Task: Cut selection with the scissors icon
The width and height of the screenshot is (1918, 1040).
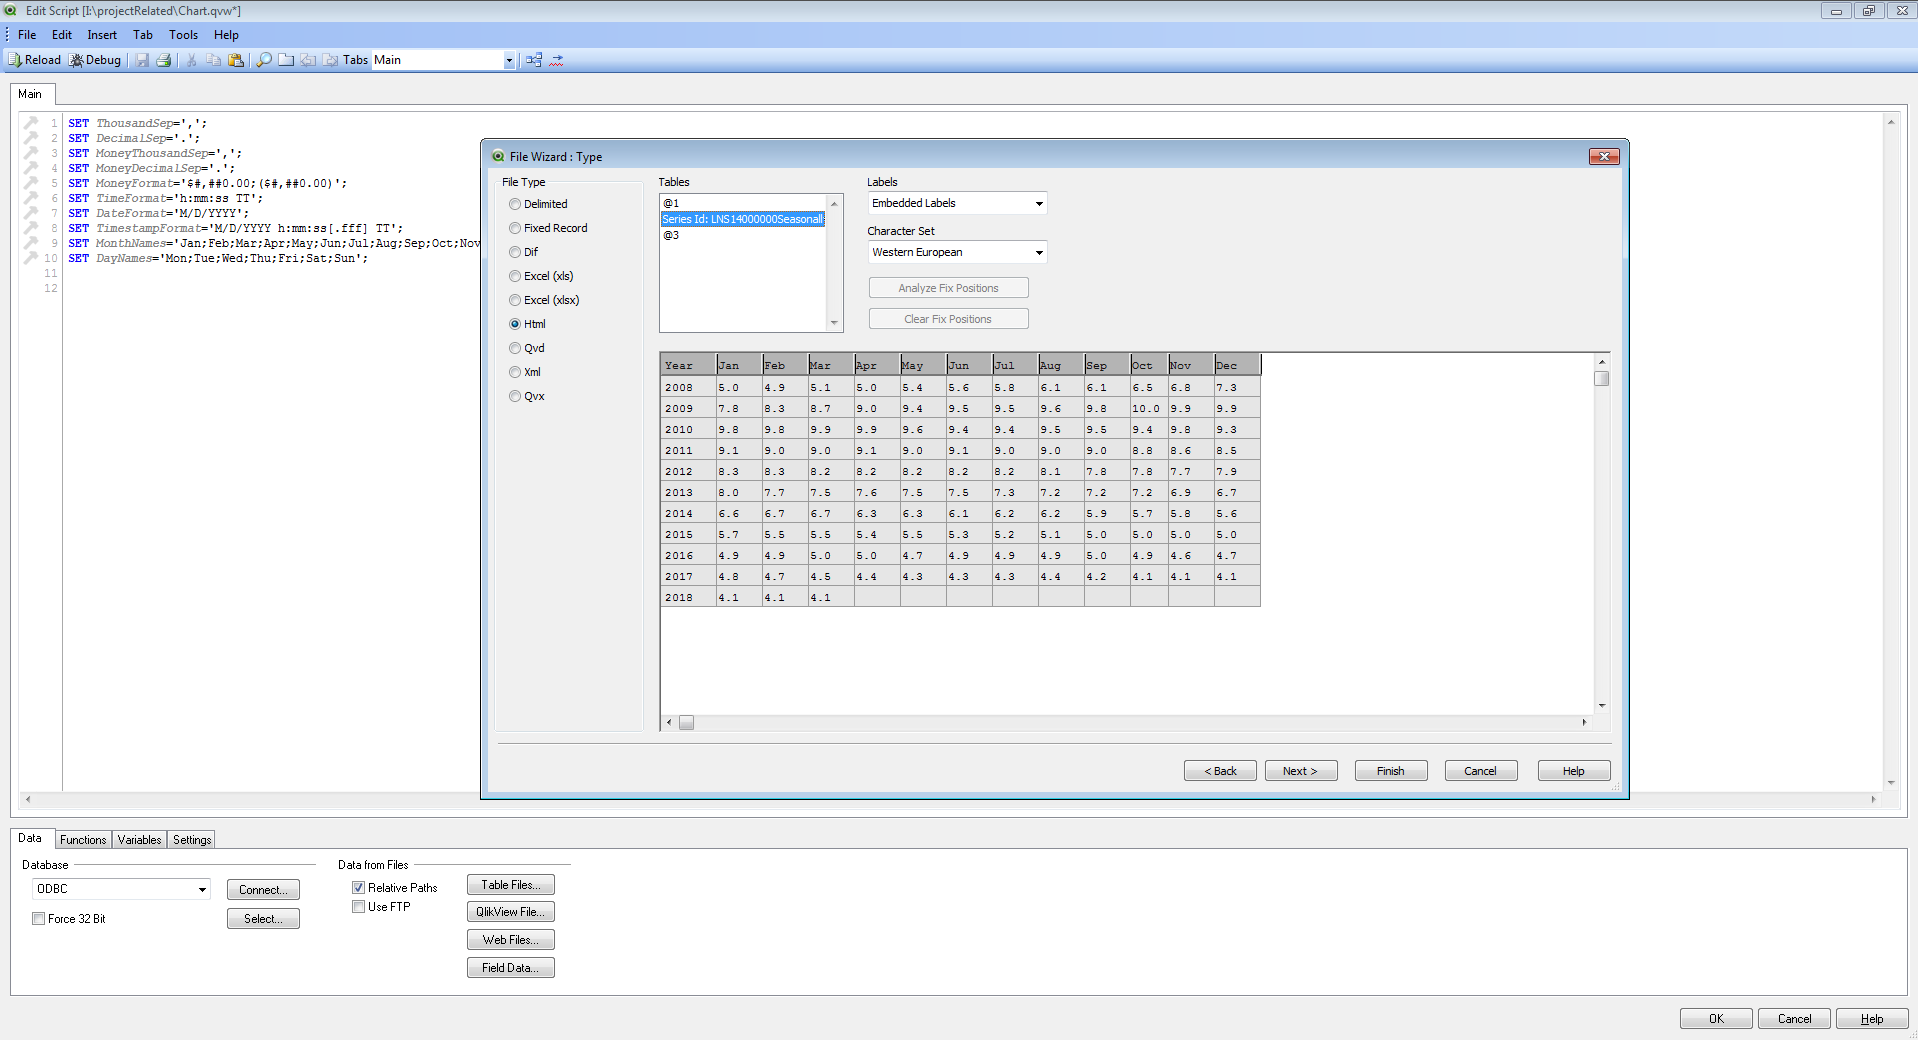Action: [x=191, y=60]
